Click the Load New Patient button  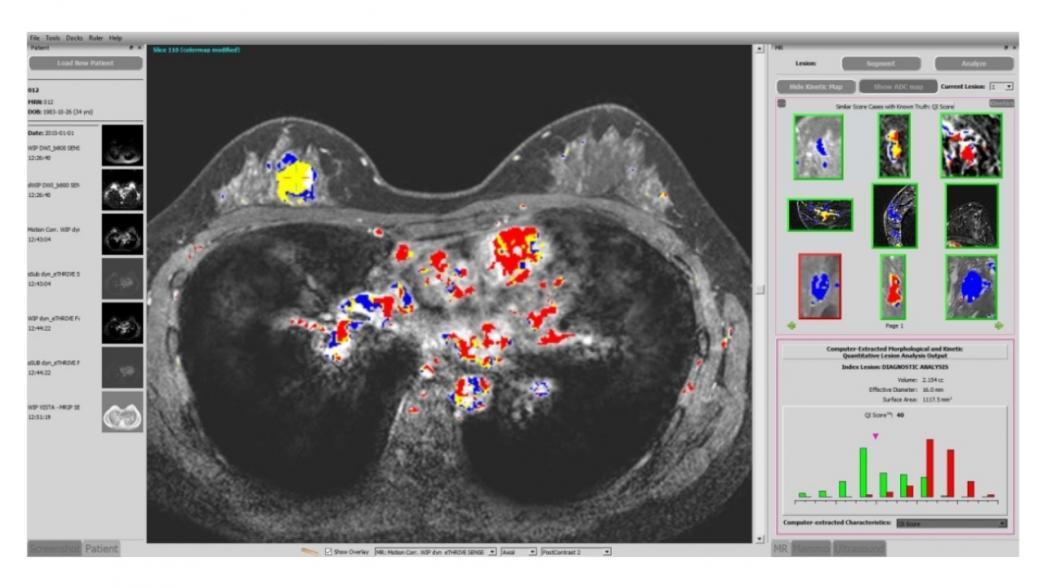(85, 63)
